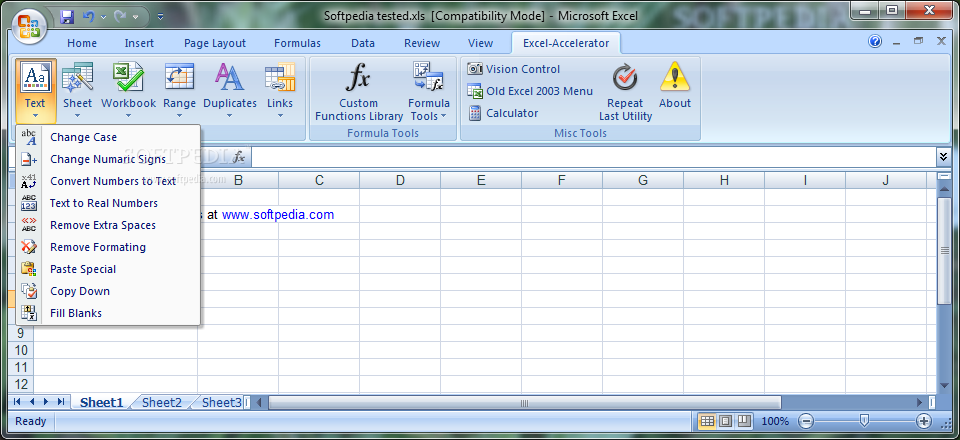The width and height of the screenshot is (960, 440).
Task: Open redo history dropdown arrow
Action: coord(135,17)
